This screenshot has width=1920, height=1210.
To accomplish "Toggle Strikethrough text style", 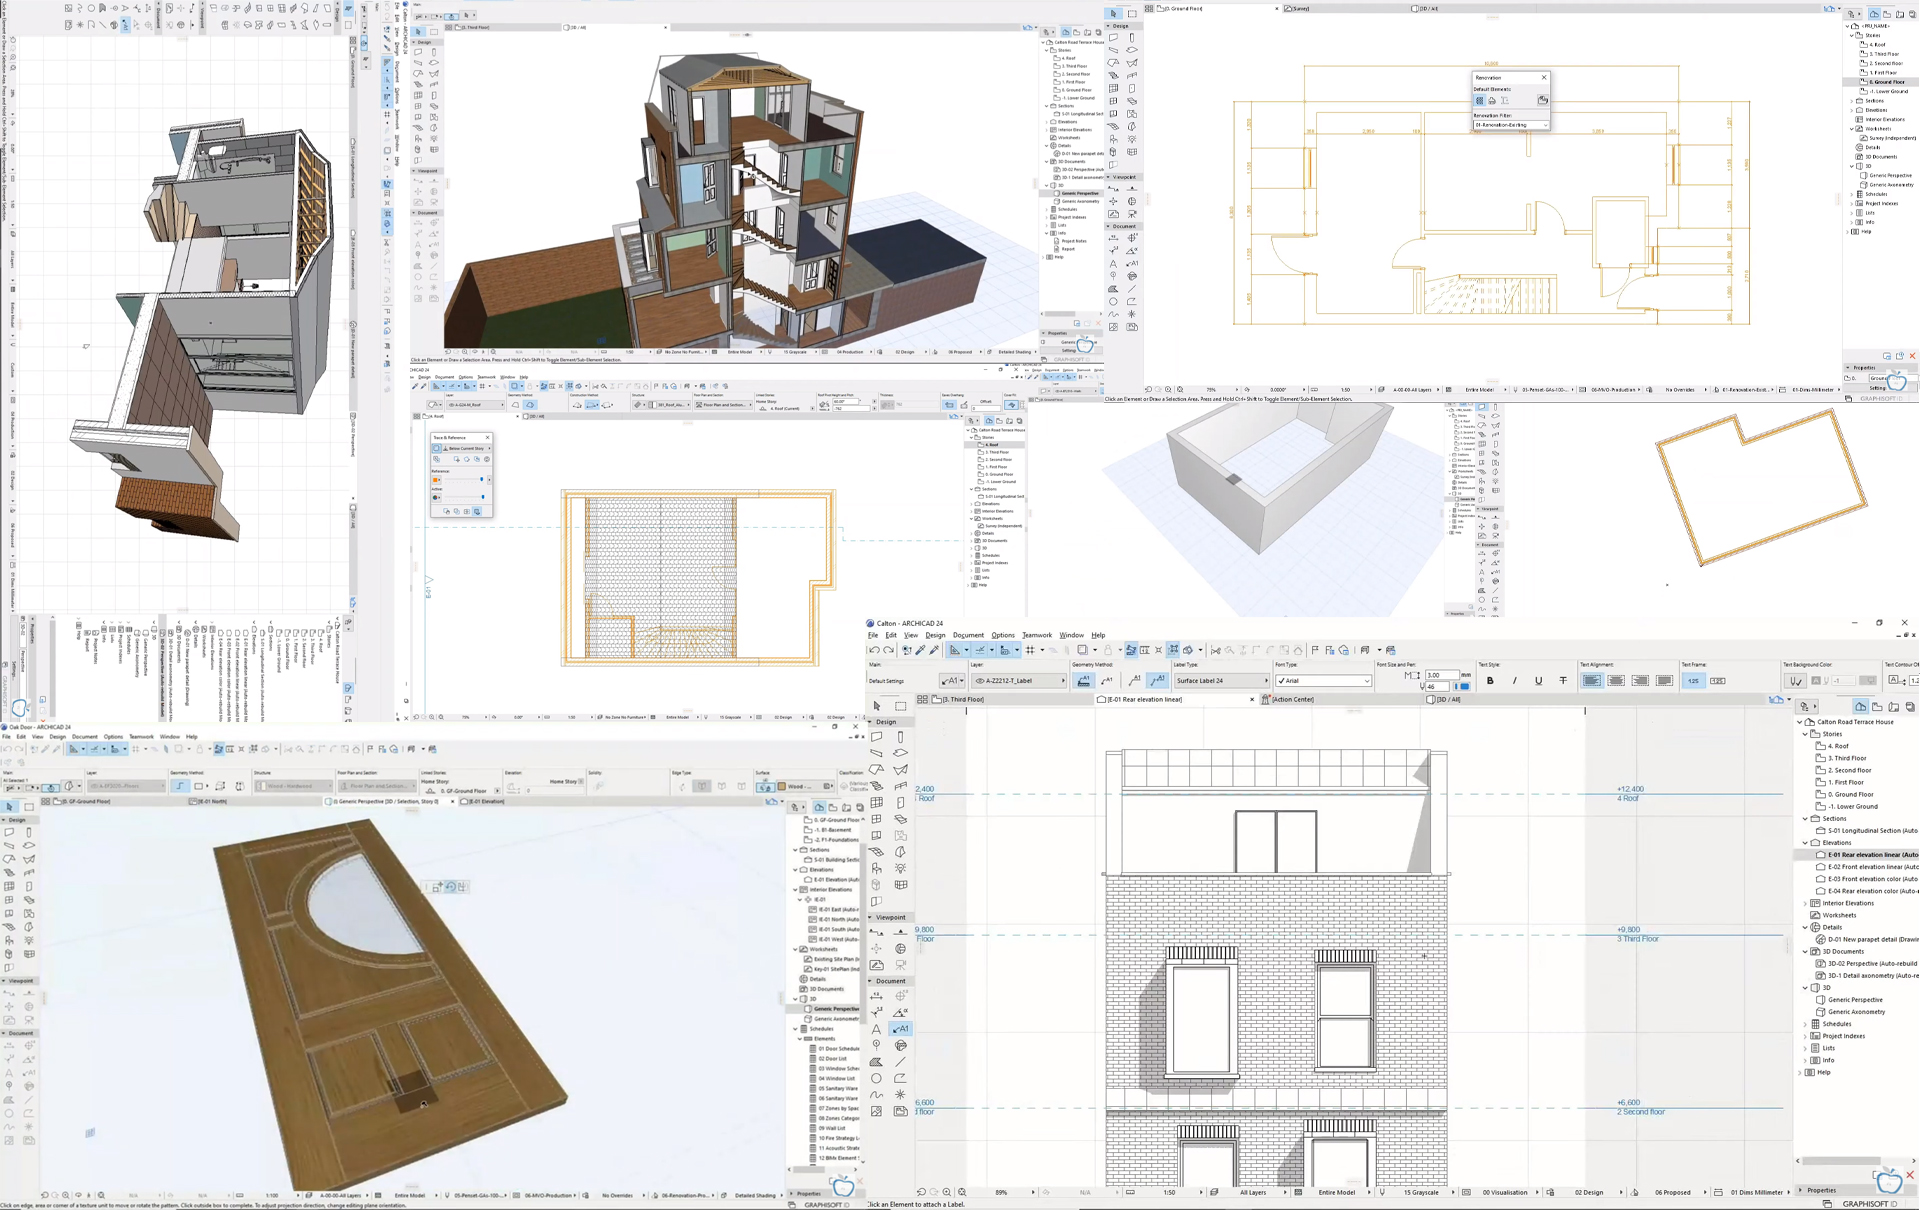I will (x=1563, y=681).
